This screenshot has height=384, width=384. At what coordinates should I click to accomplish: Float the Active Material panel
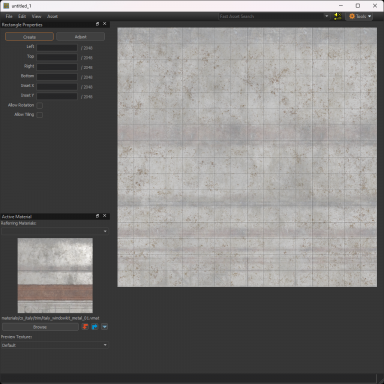point(97,216)
